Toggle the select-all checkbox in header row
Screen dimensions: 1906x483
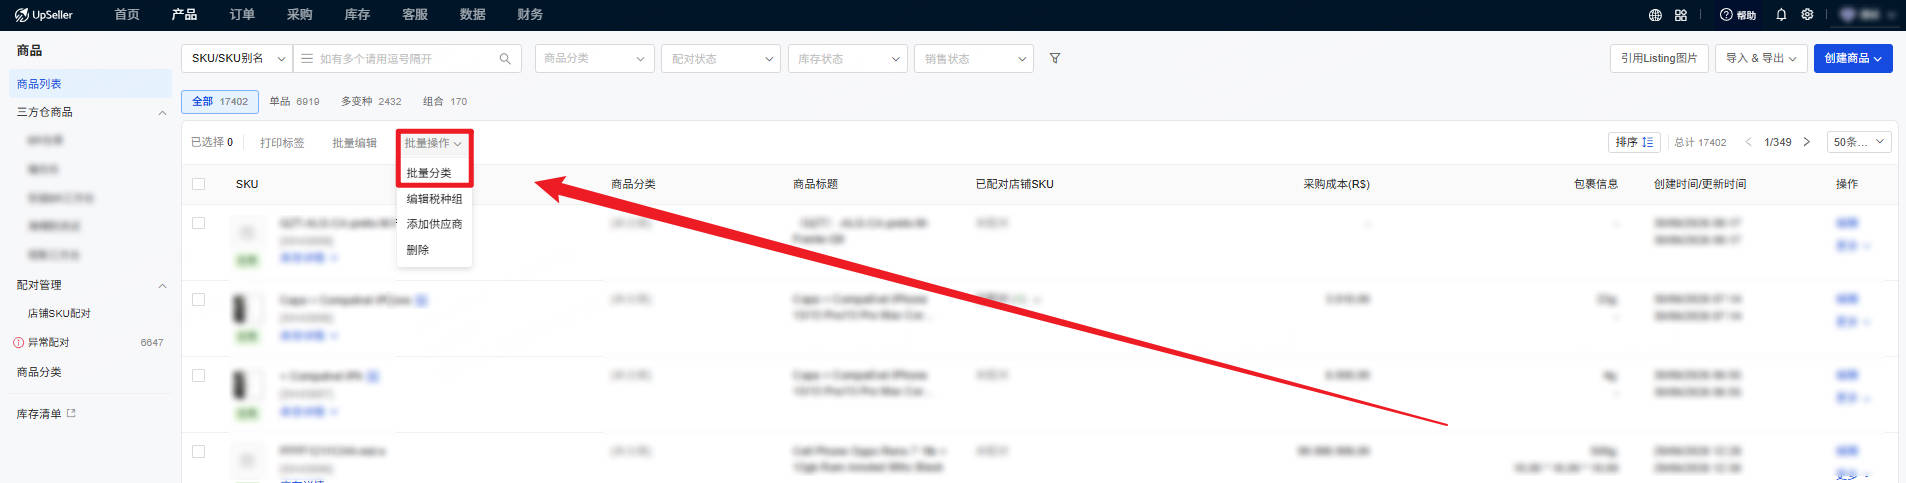[x=198, y=184]
